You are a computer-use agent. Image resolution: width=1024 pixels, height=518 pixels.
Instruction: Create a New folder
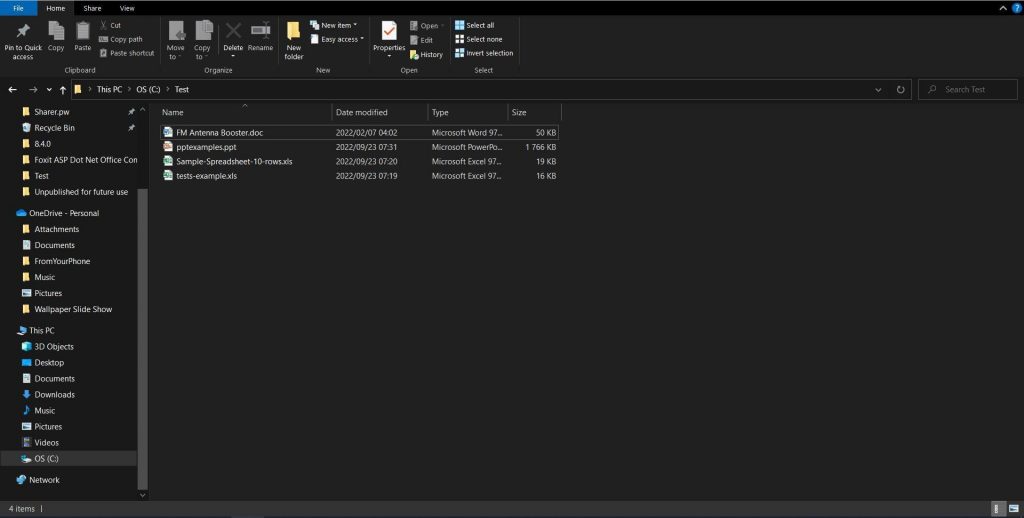tap(294, 40)
